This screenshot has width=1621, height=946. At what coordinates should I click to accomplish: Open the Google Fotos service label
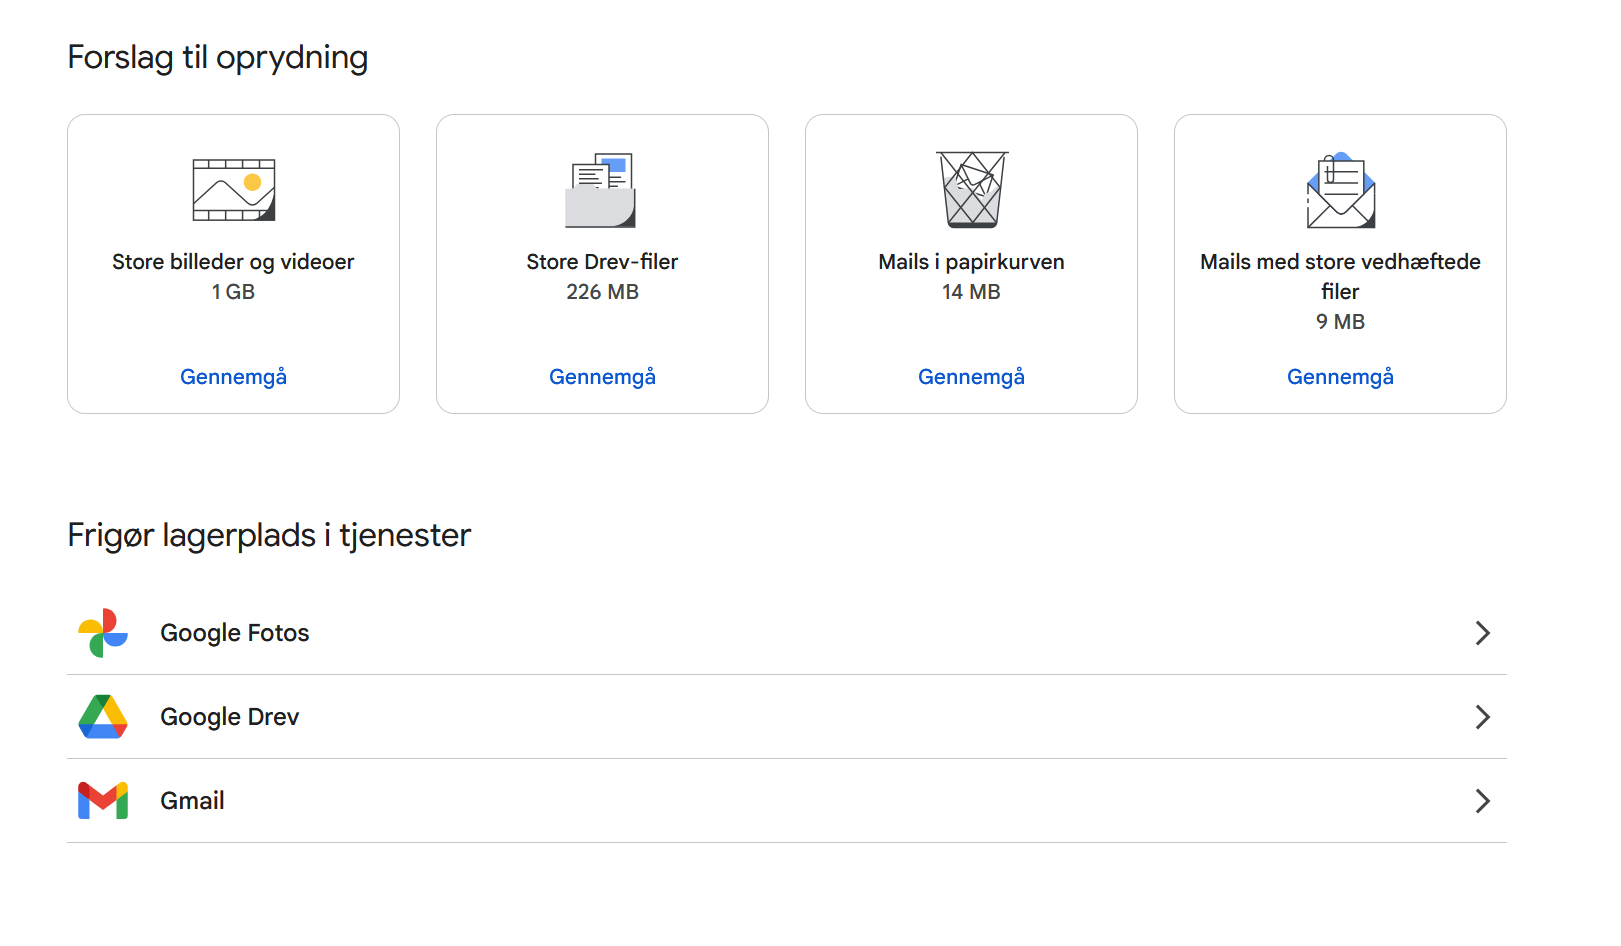[235, 633]
